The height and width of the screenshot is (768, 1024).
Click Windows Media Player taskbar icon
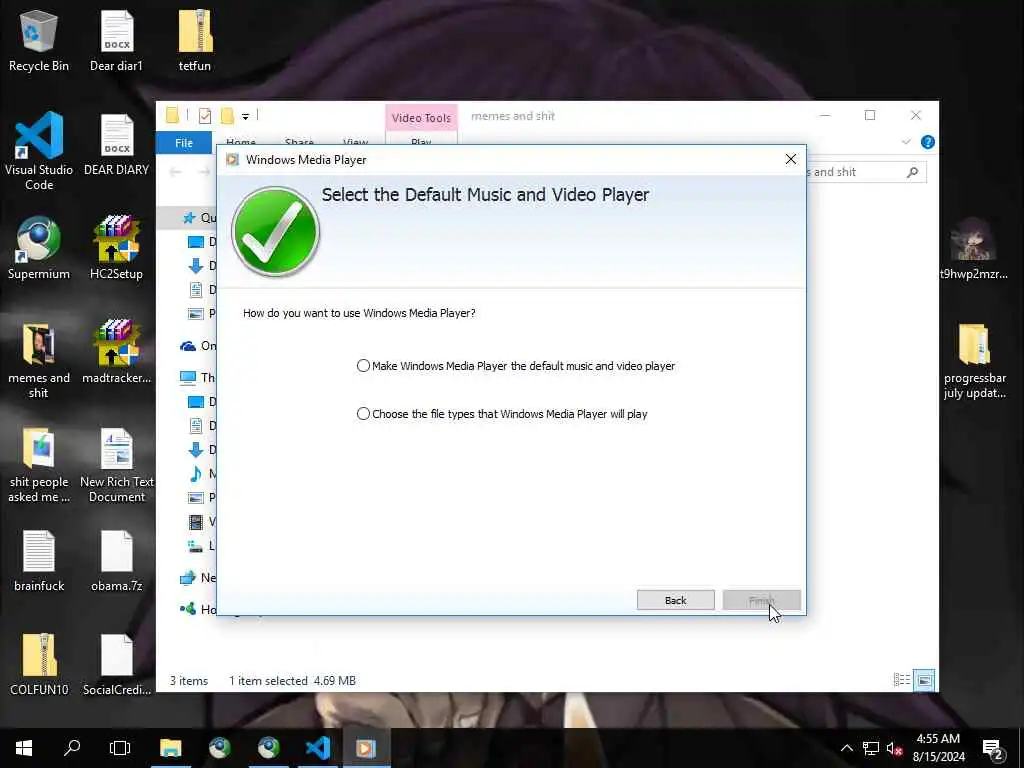pos(366,748)
